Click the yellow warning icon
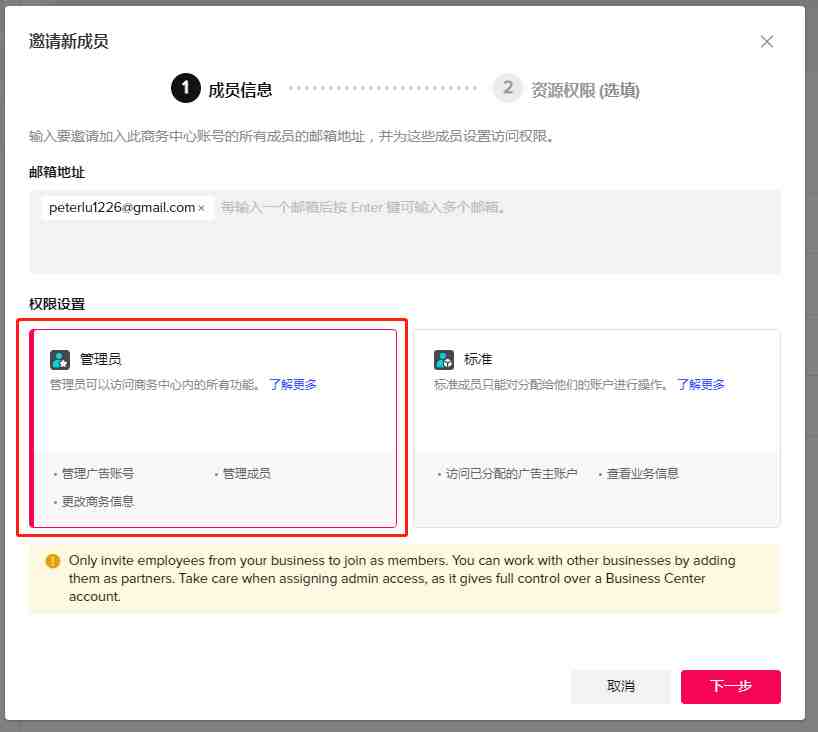818x732 pixels. [x=53, y=561]
